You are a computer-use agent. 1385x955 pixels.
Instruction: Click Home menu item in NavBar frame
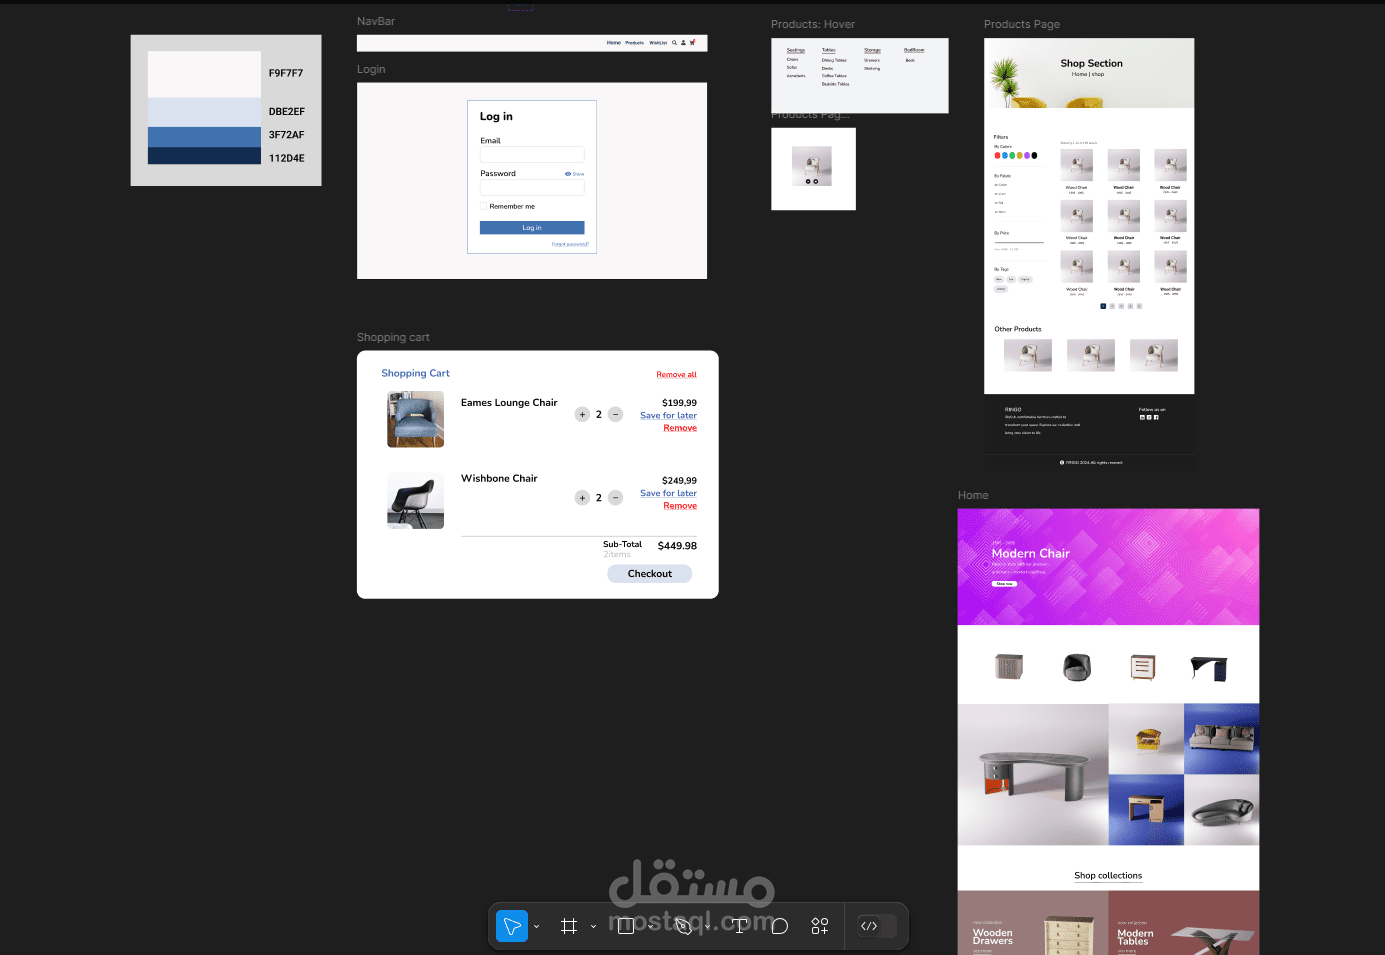(614, 43)
